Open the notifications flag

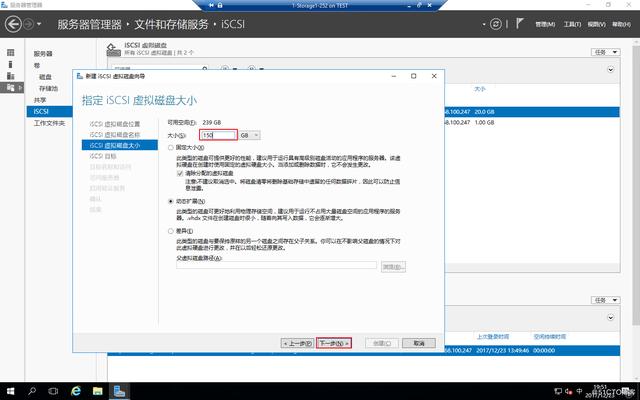pyautogui.click(x=519, y=23)
